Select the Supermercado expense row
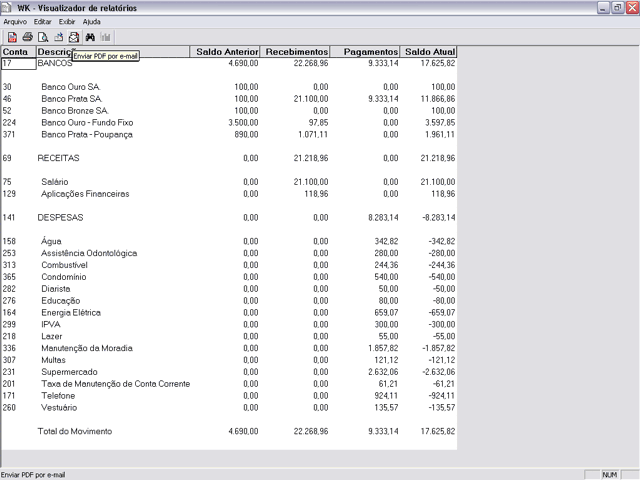This screenshot has width=640, height=480. coord(68,371)
